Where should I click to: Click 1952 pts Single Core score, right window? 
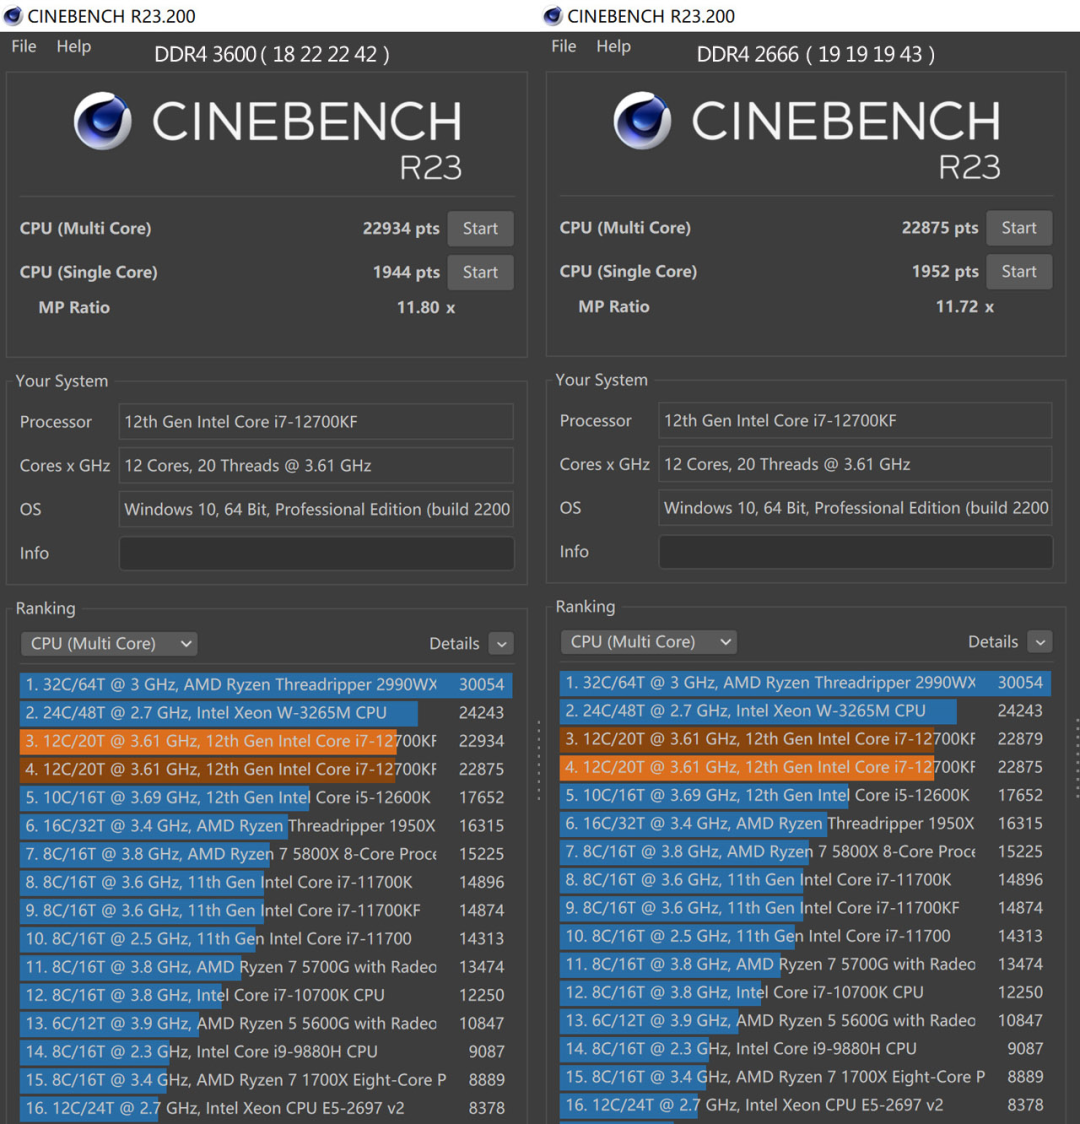tap(945, 272)
